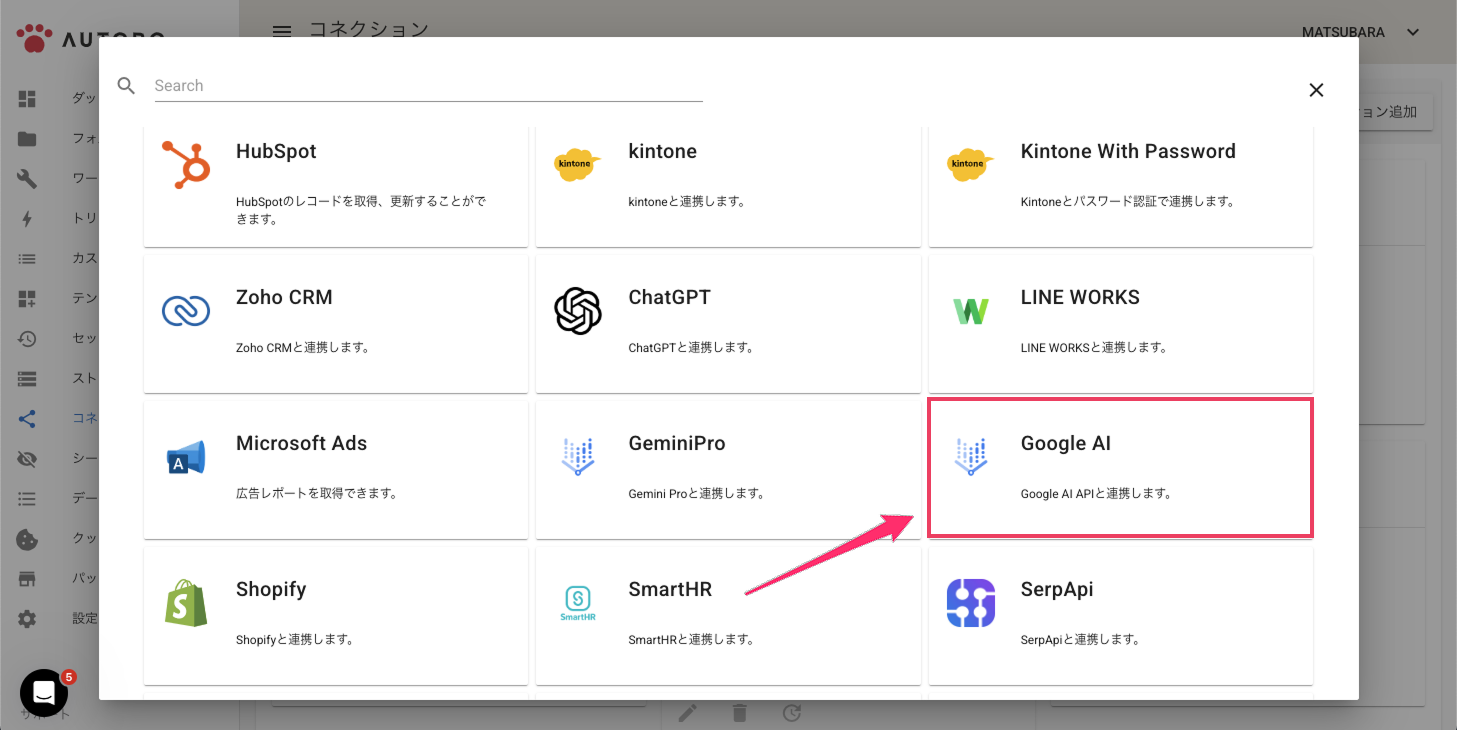Viewport: 1457px width, 730px height.
Task: Open the folder sidebar icon
Action: click(x=27, y=139)
